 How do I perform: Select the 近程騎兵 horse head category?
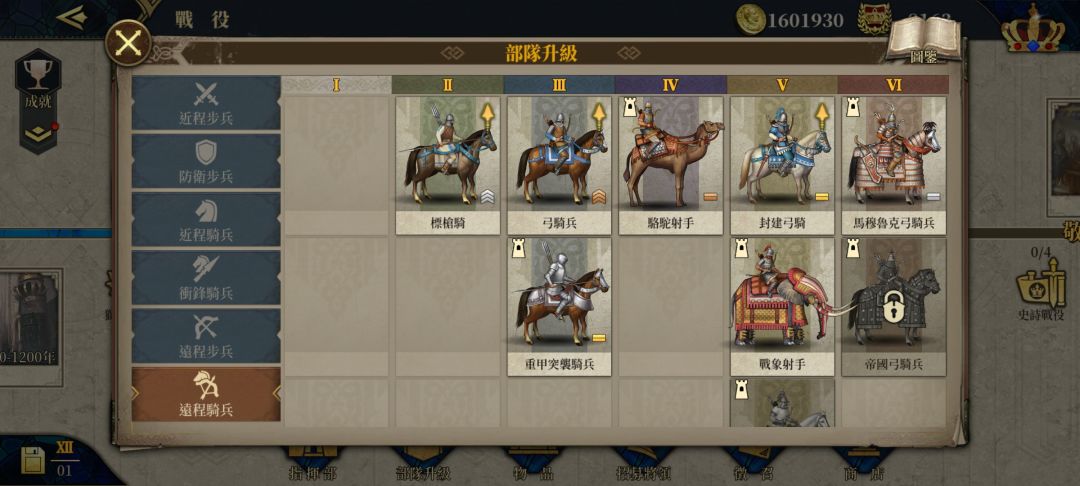pyautogui.click(x=206, y=220)
